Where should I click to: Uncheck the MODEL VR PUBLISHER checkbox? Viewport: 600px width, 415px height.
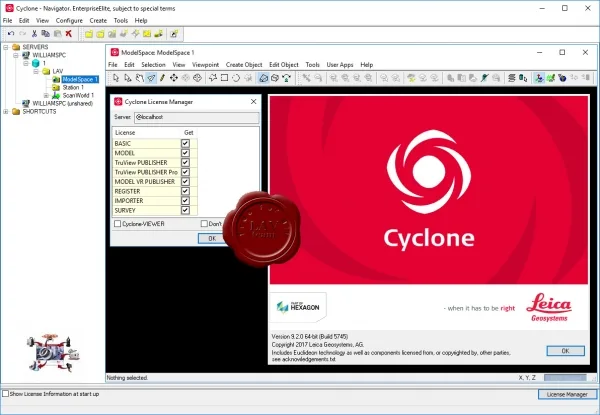point(185,182)
